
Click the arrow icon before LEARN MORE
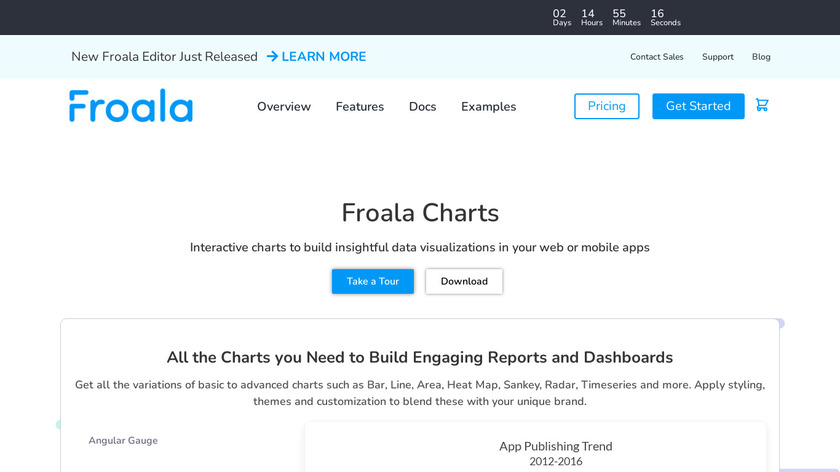[x=272, y=57]
